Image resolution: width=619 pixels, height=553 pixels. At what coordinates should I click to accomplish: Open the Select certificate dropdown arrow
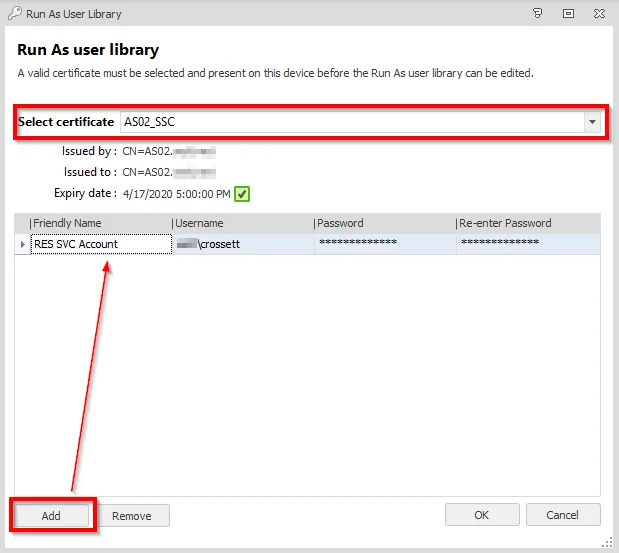coord(592,122)
